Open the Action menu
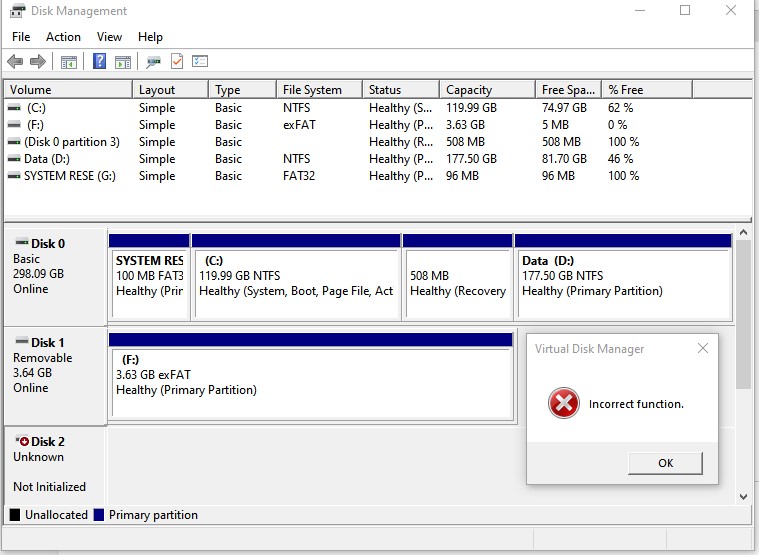Screen dimensions: 759x555 pos(63,37)
